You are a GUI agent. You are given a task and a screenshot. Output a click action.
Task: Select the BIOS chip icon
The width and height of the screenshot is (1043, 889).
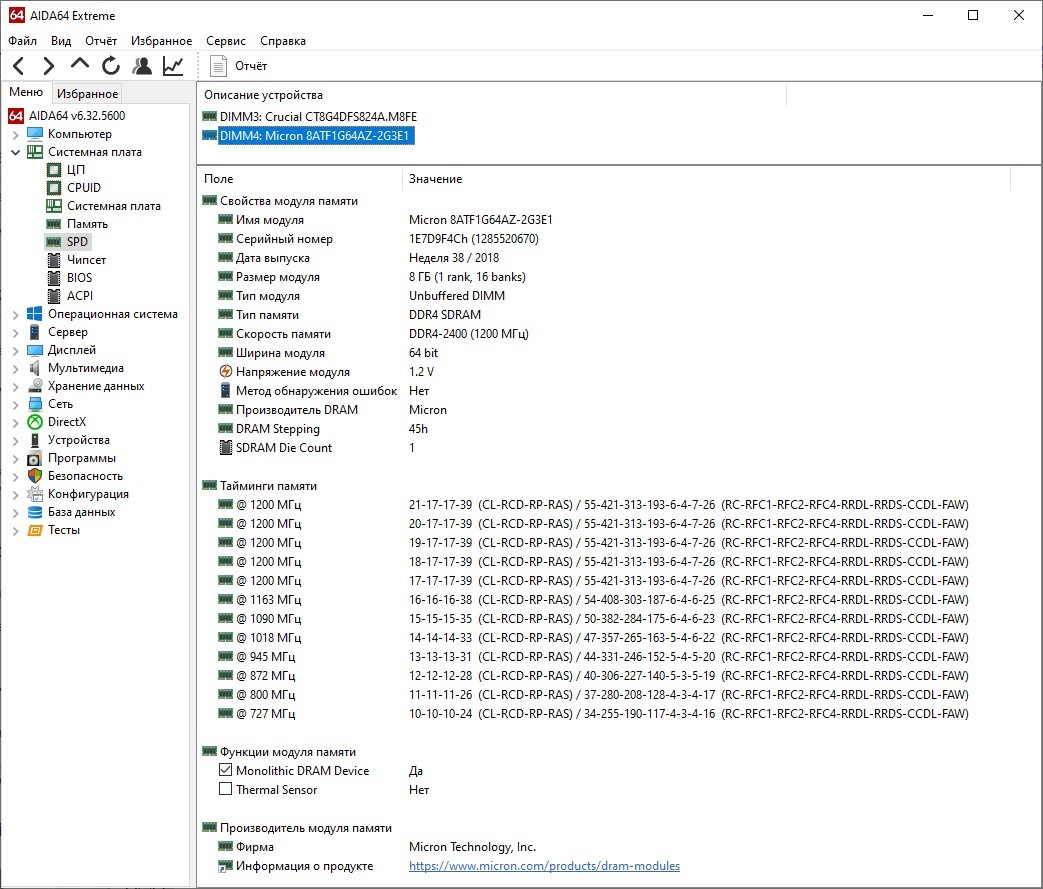pos(54,278)
